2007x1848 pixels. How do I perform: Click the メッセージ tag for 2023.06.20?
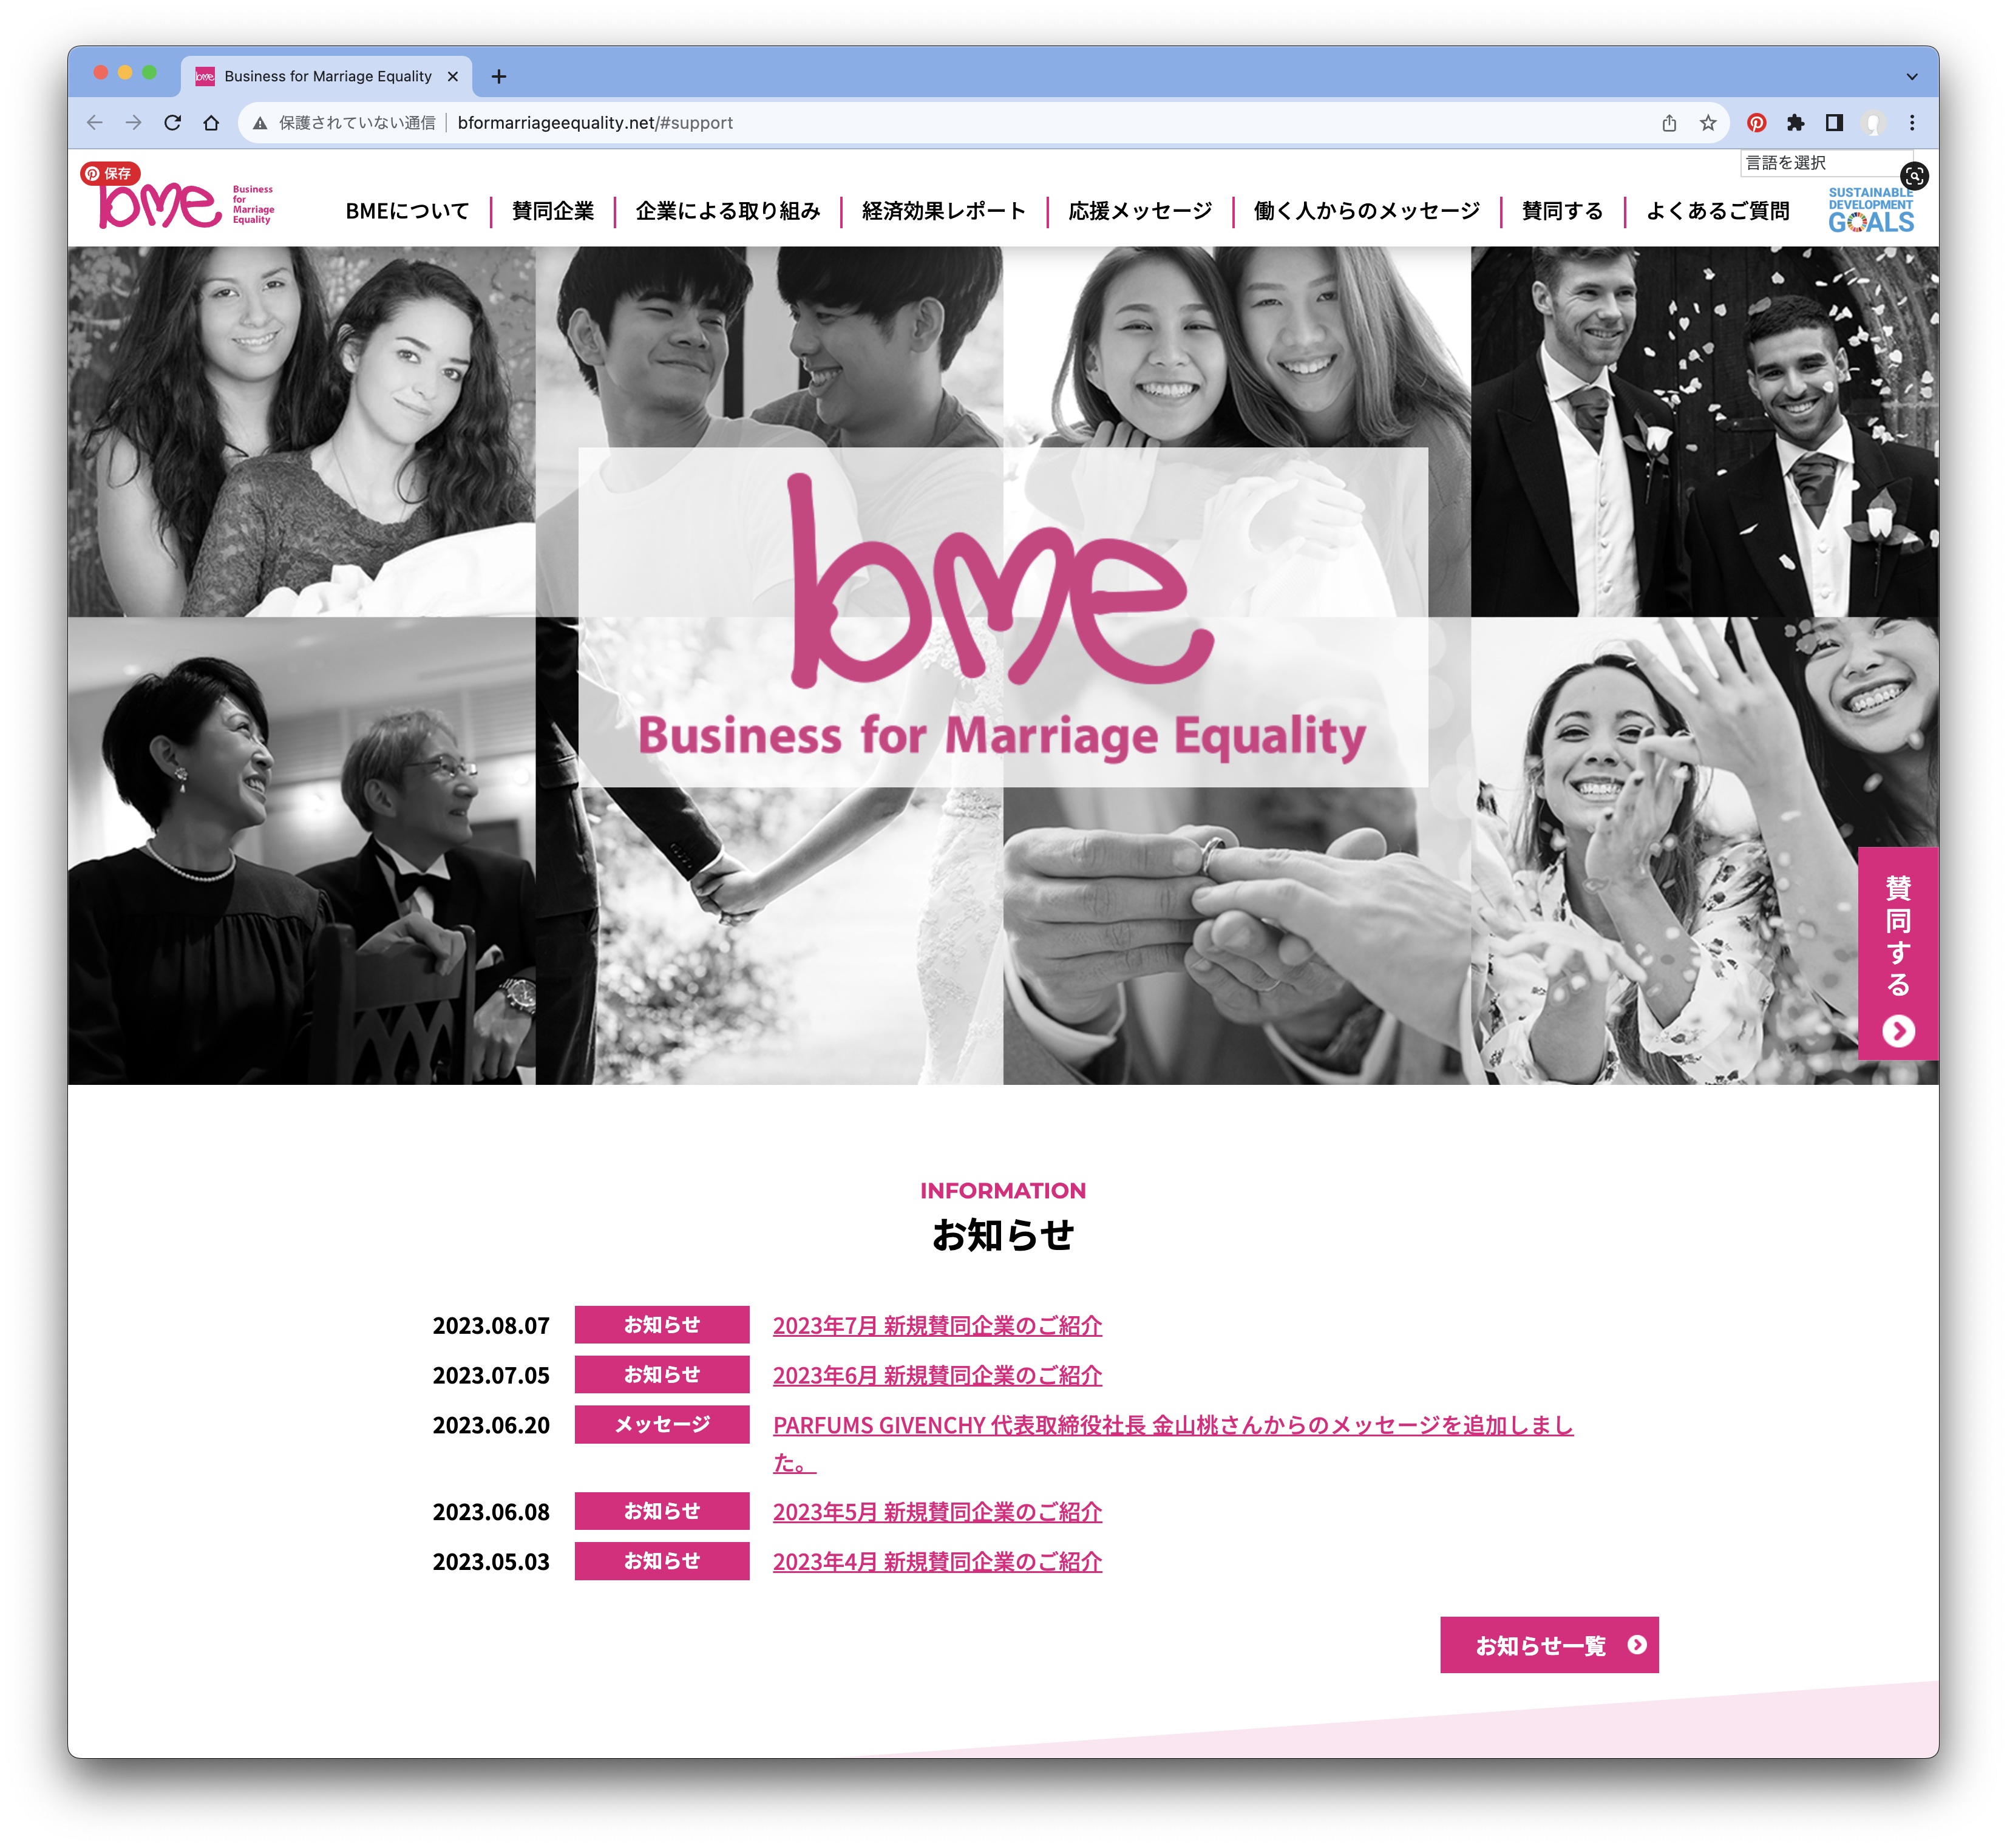point(662,1424)
